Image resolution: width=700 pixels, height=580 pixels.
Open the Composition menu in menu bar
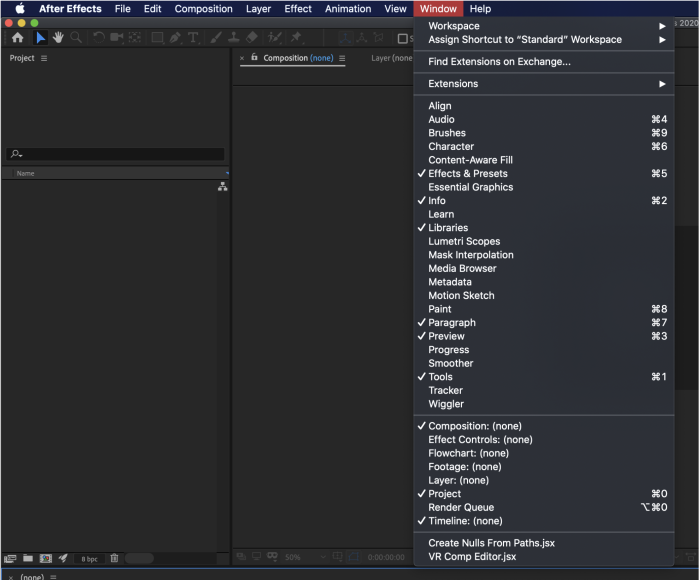tap(204, 8)
